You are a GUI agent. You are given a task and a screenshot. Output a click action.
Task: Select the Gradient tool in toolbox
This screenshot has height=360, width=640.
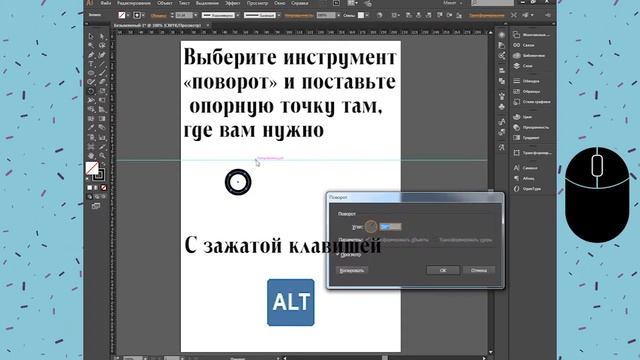point(102,119)
